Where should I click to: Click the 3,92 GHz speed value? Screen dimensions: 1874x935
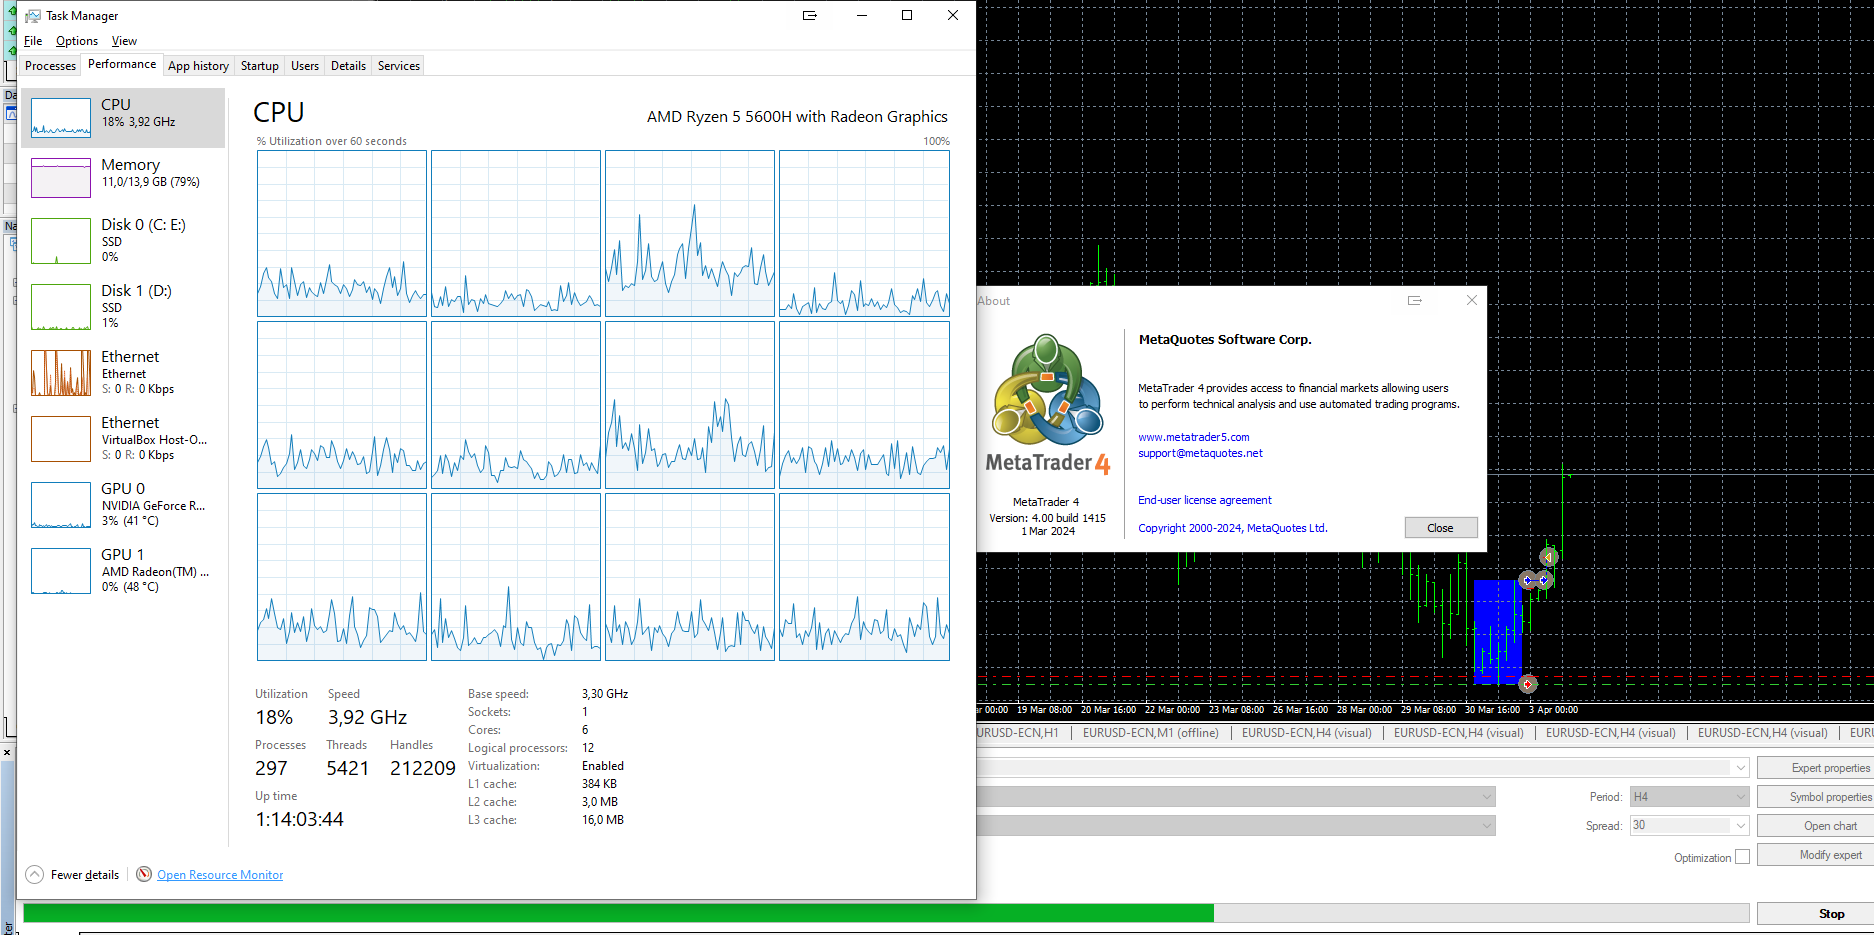tap(367, 717)
